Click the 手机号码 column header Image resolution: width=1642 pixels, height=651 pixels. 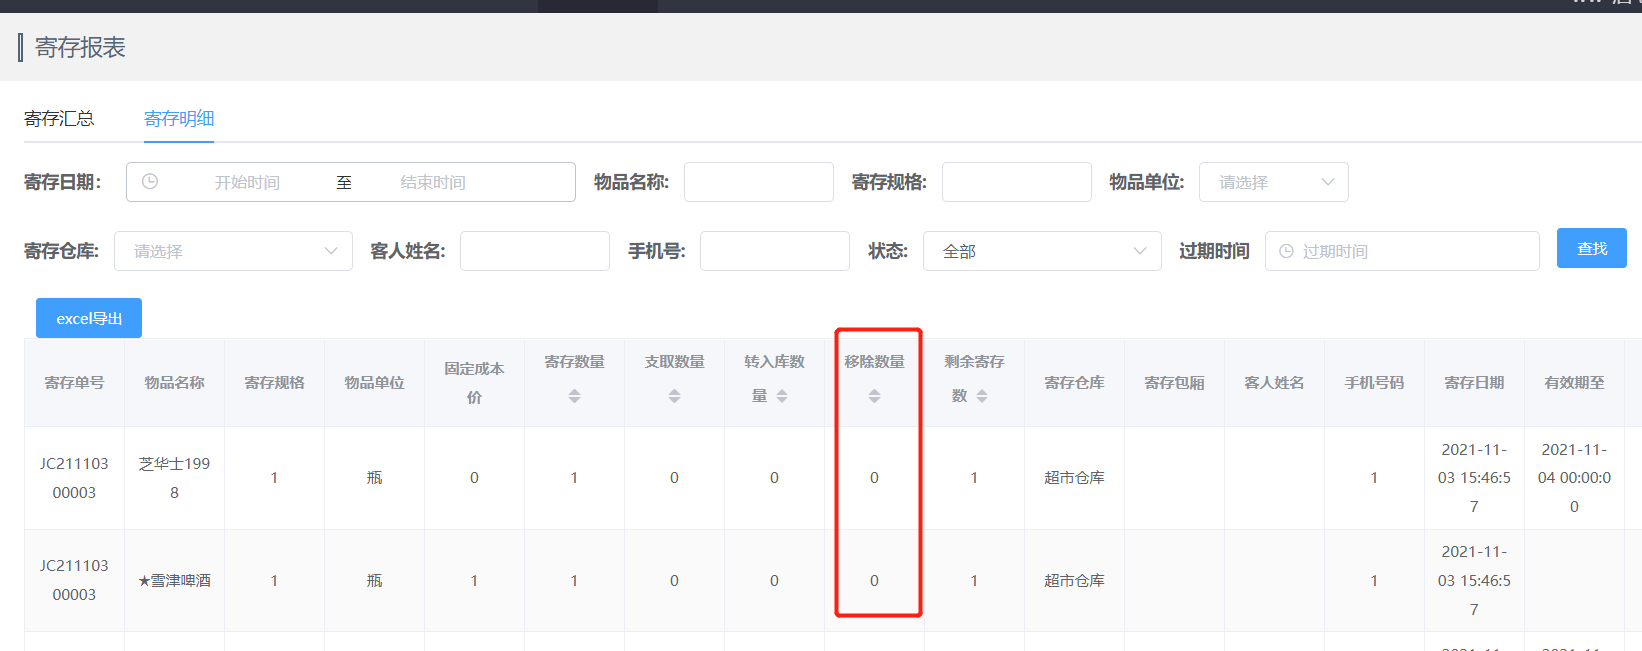[1374, 382]
